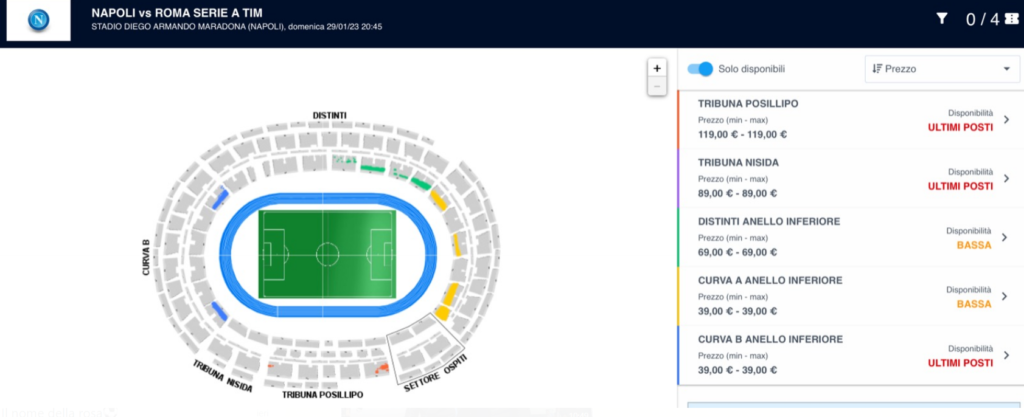Screen dimensions: 1024x417
Task: Click the 0 / 4 tickets counter
Action: click(x=982, y=20)
